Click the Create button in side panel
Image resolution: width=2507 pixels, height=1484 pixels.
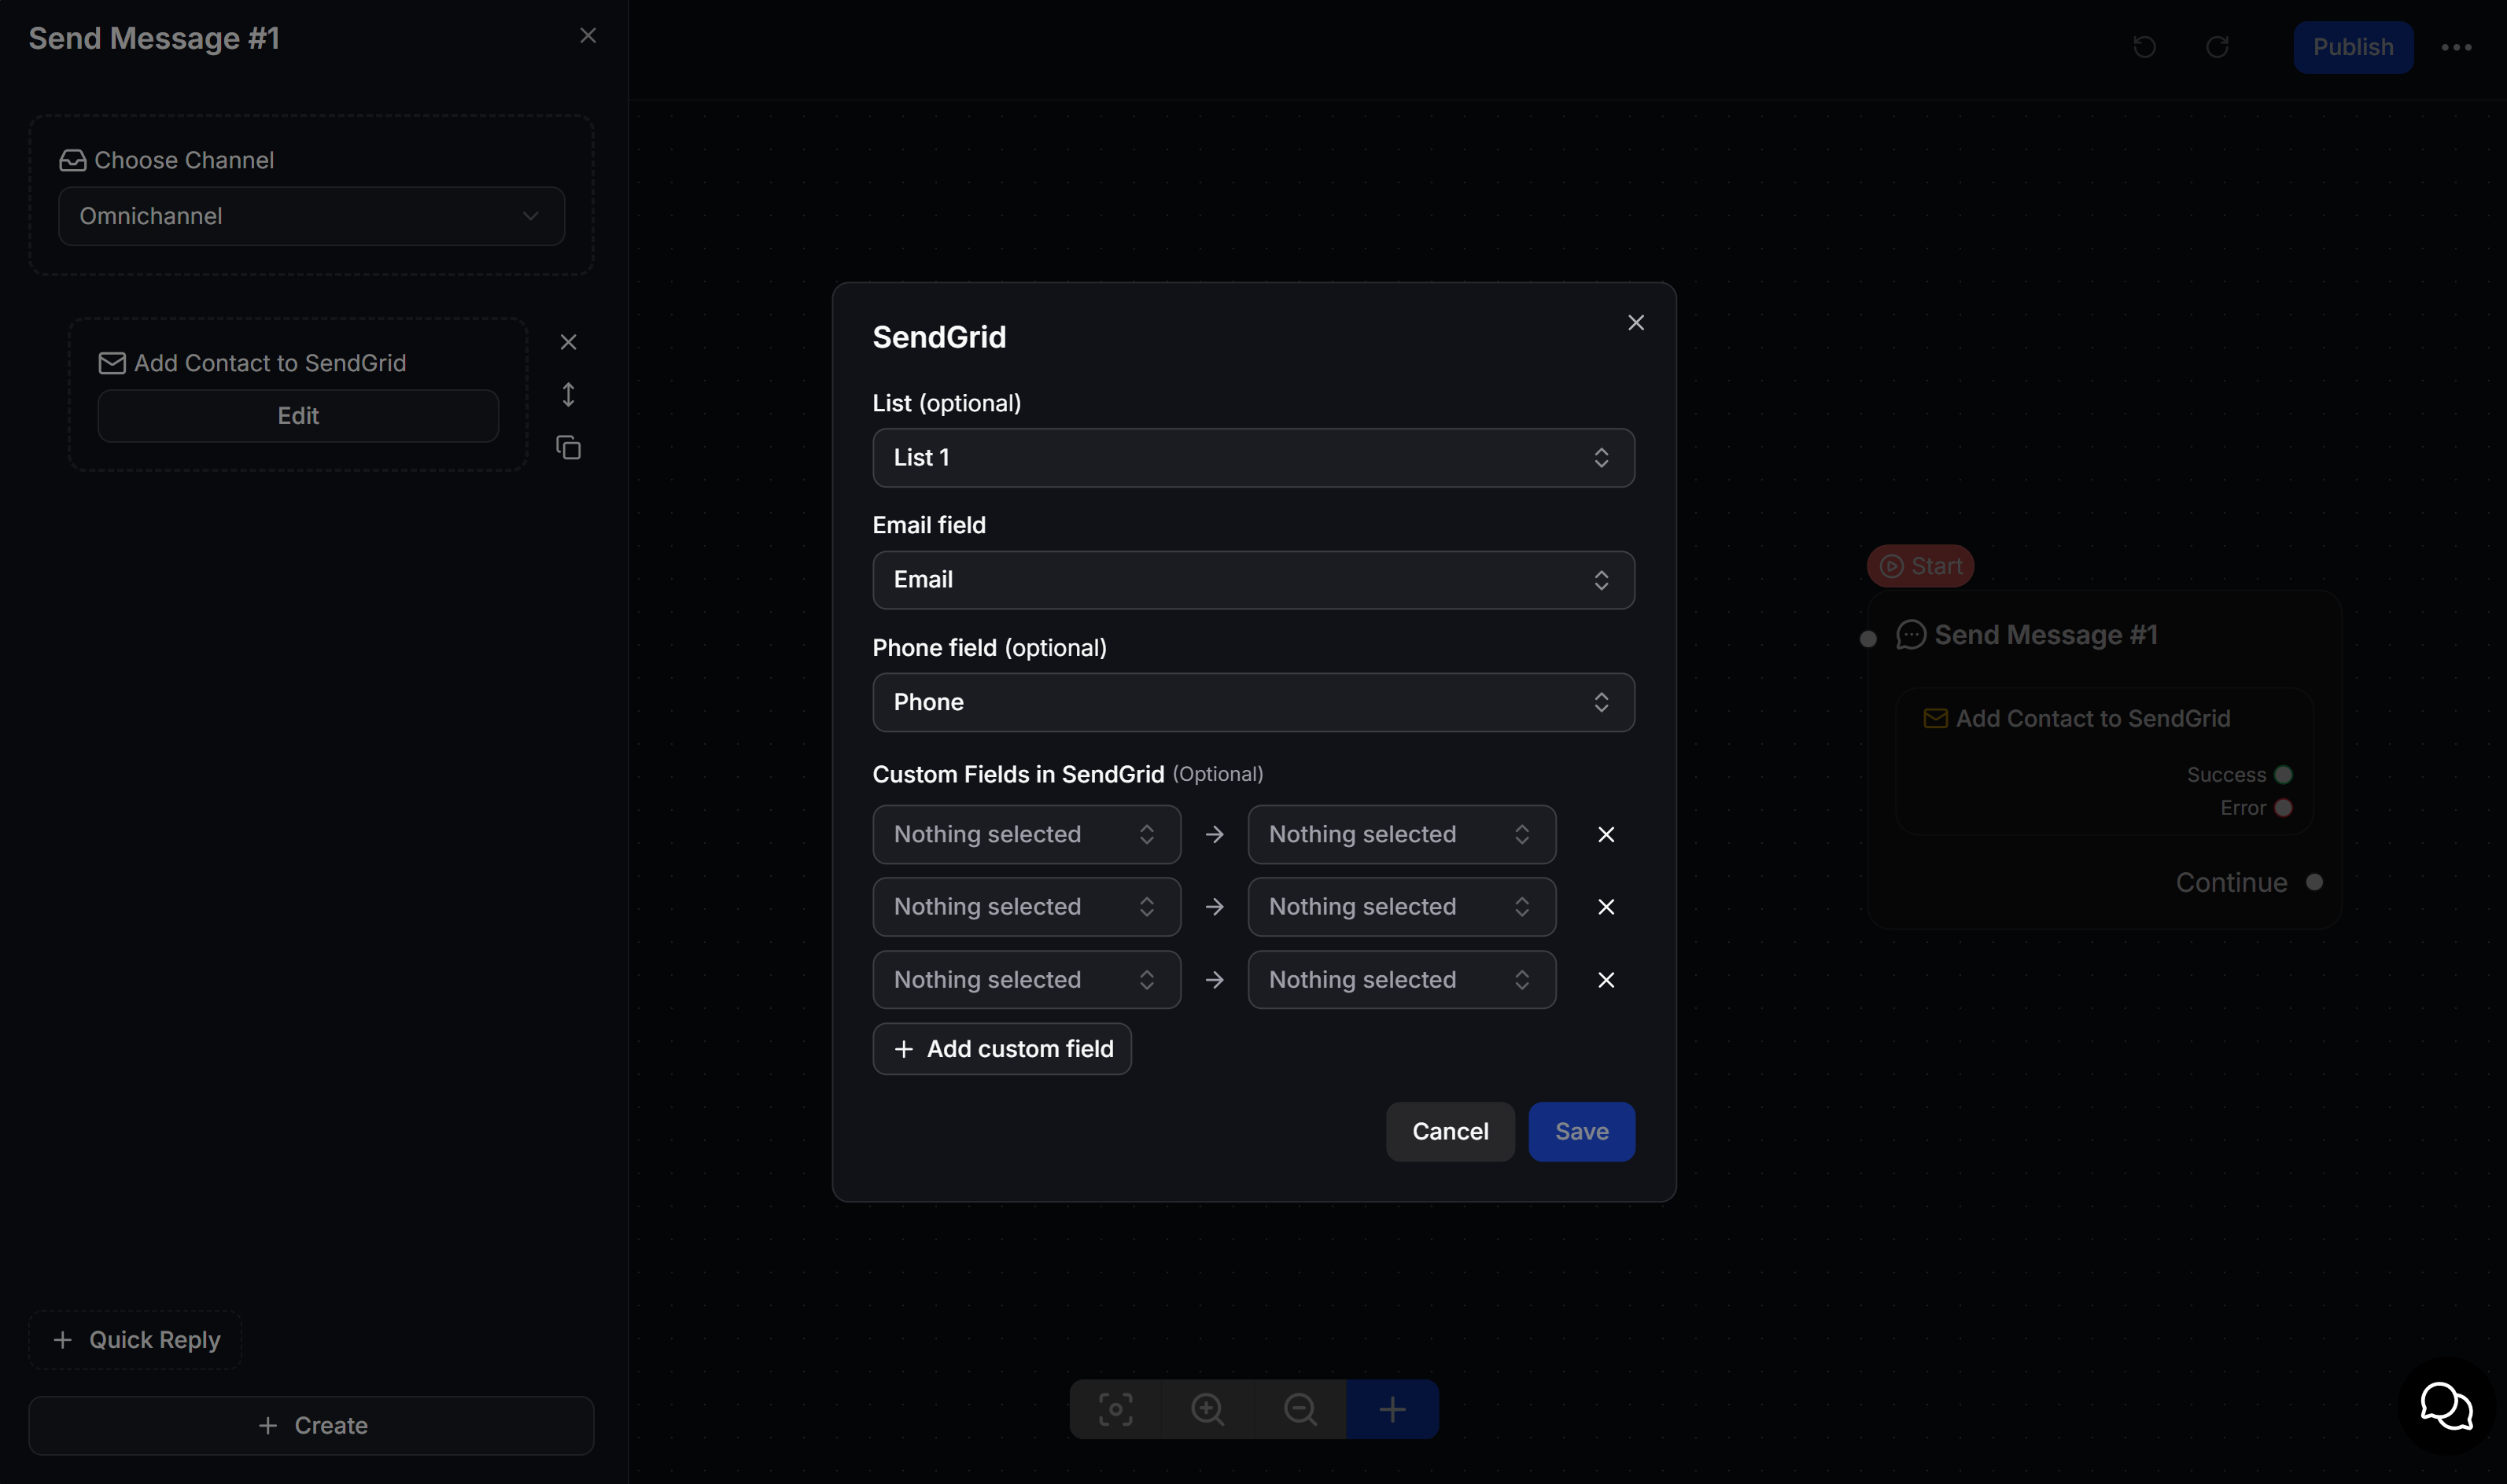coord(311,1426)
